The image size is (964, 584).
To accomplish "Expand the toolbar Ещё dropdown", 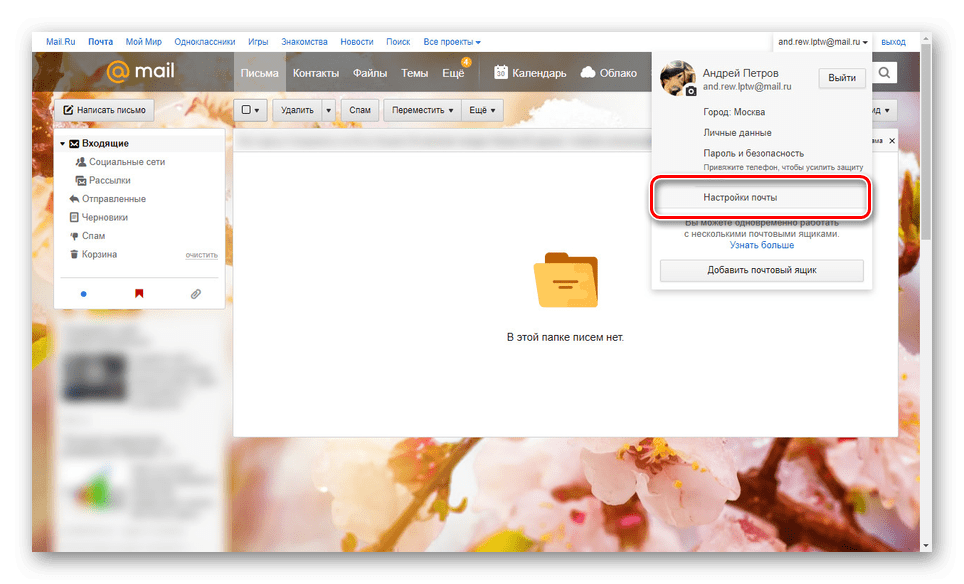I will coord(483,110).
